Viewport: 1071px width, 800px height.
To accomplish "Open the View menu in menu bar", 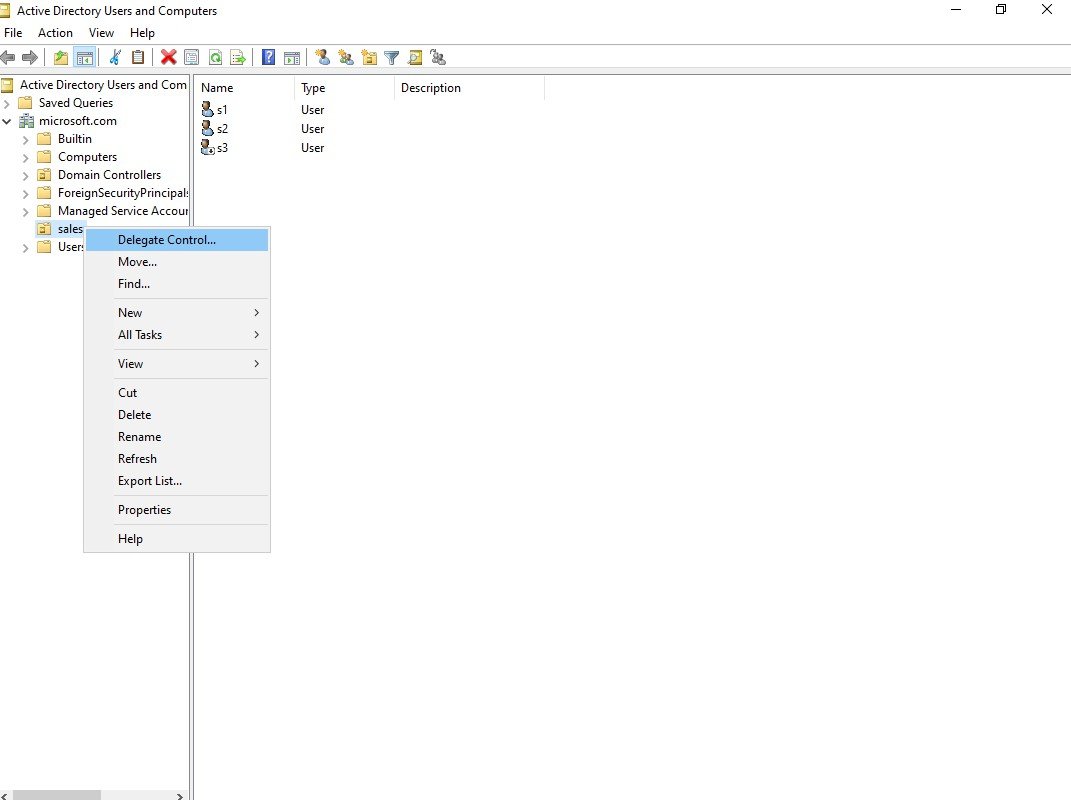I will (101, 33).
